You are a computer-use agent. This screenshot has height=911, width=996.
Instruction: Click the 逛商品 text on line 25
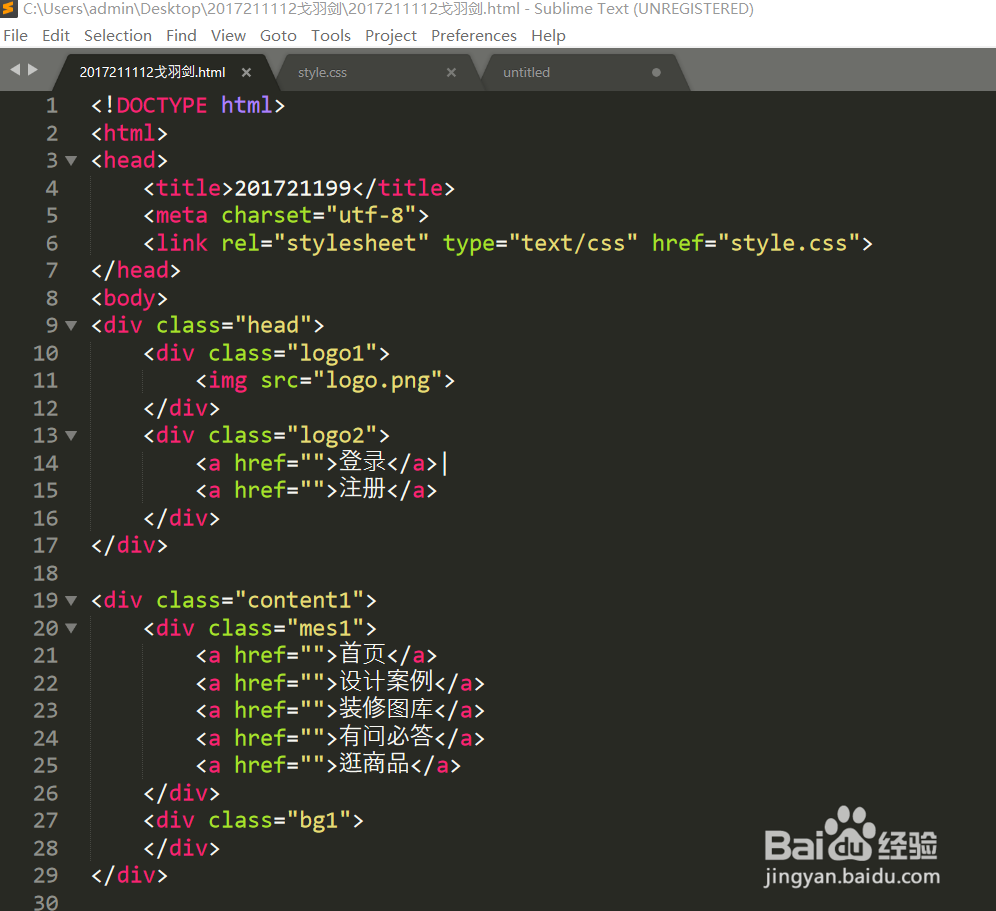coord(374,764)
